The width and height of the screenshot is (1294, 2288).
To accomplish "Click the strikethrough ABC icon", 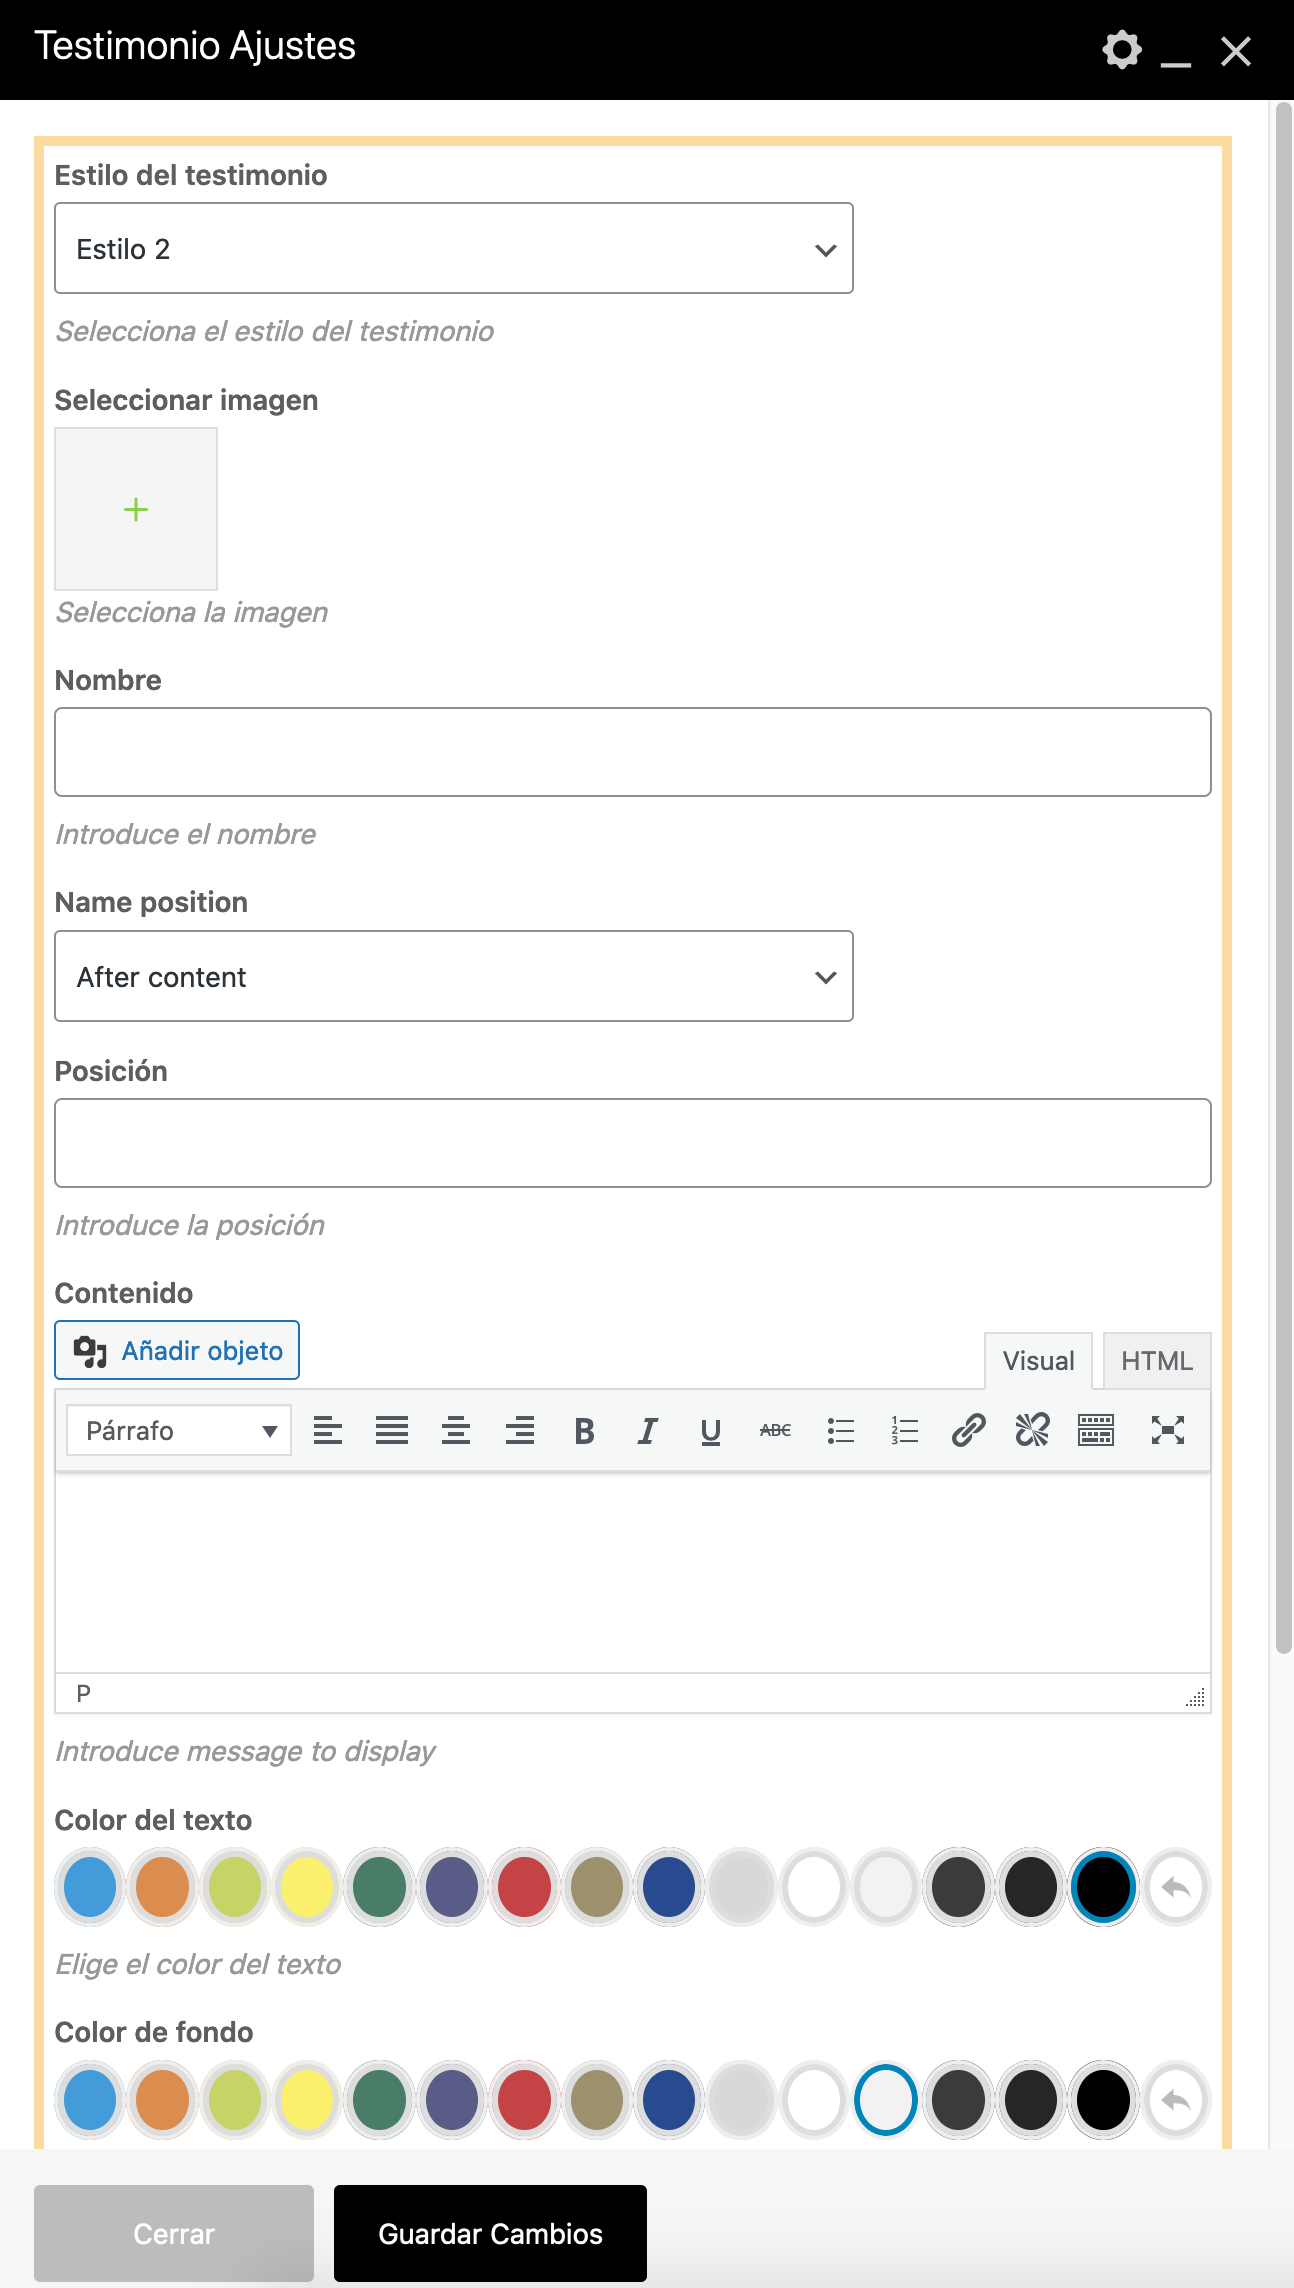I will pos(775,1431).
